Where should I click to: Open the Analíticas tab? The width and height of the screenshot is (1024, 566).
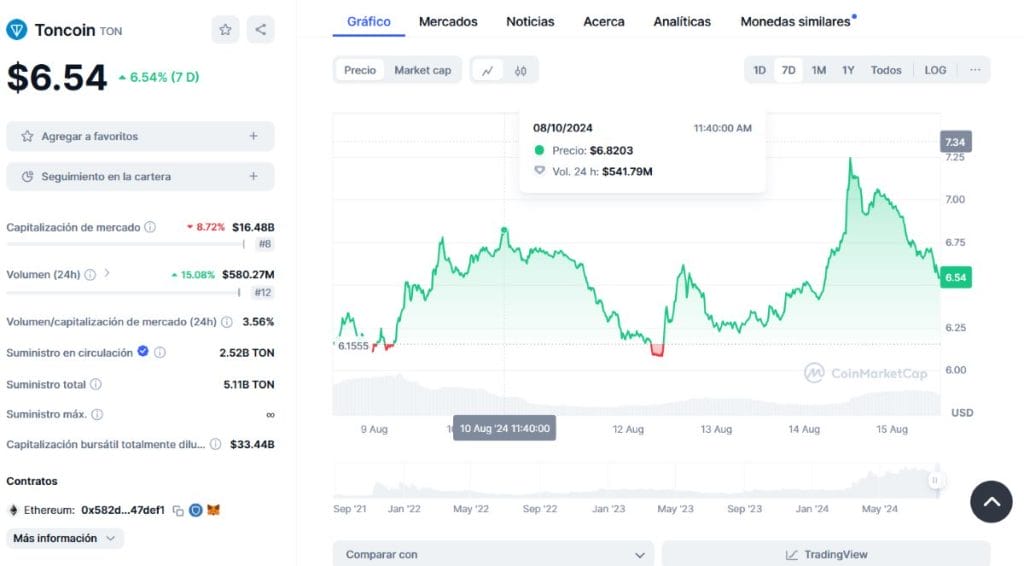coord(682,22)
